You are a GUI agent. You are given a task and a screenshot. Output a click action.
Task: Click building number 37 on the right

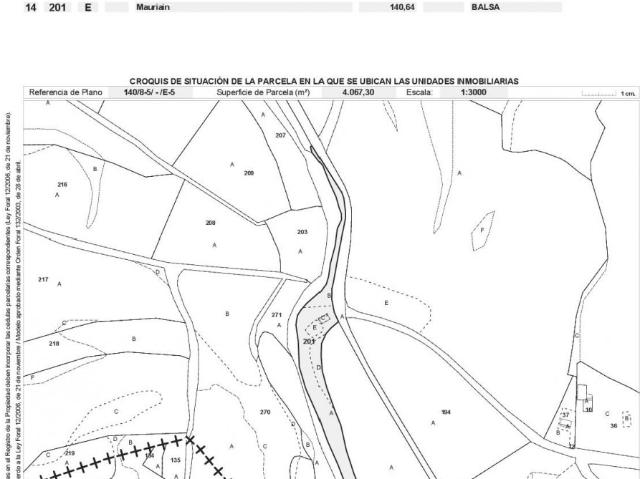pos(566,415)
